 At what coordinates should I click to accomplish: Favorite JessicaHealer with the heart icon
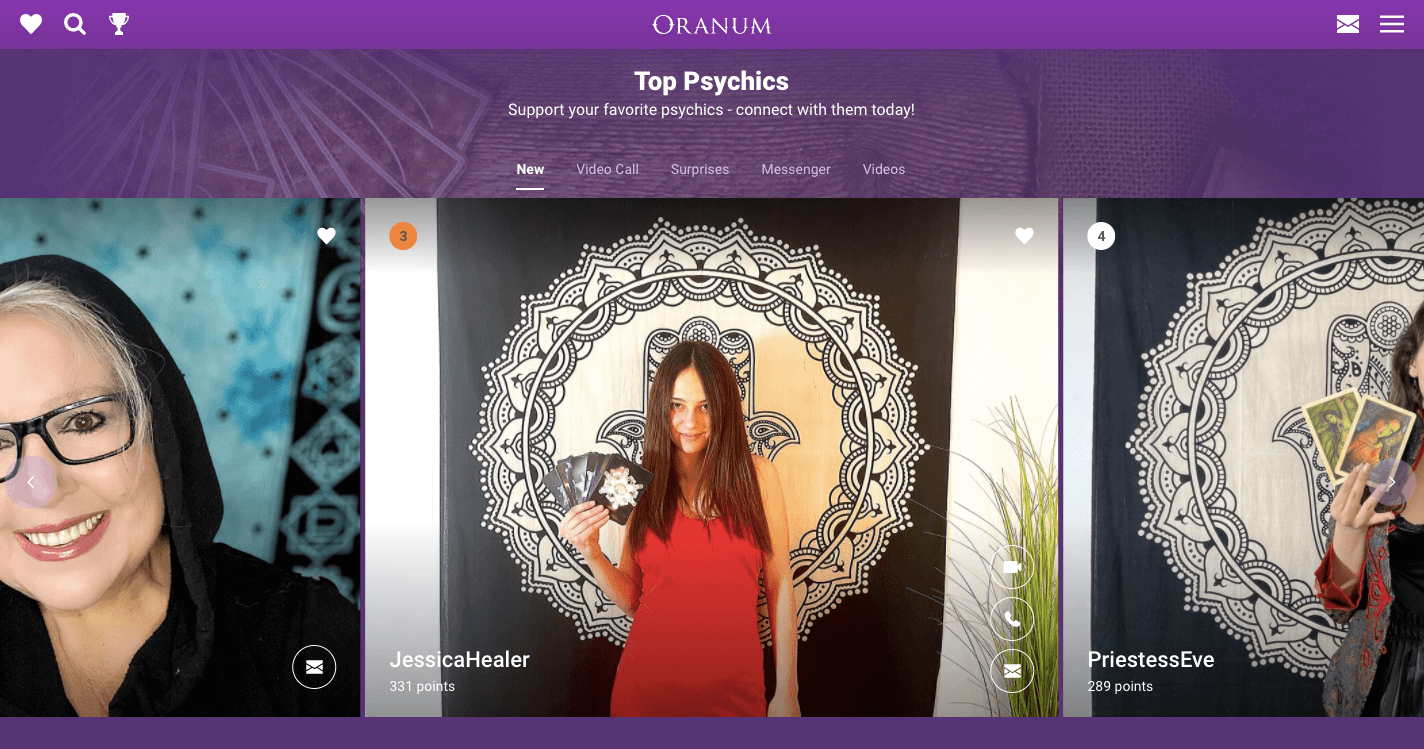point(1024,236)
